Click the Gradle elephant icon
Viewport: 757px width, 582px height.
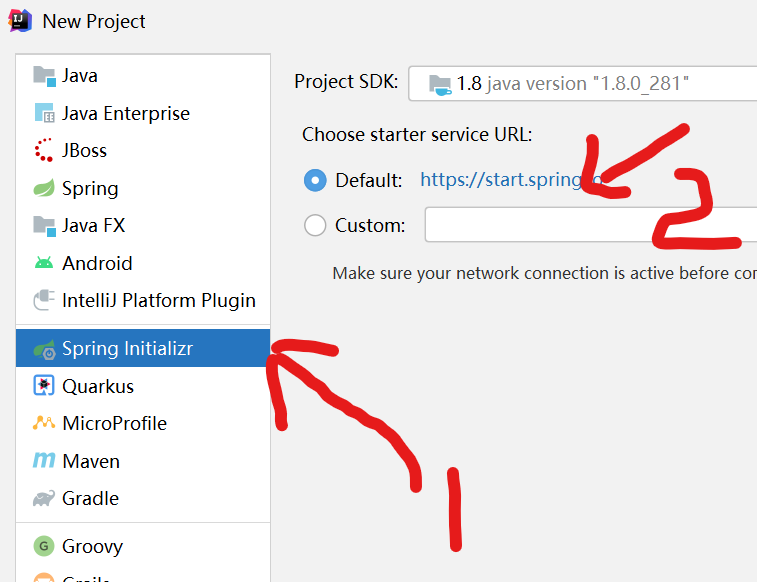(44, 498)
